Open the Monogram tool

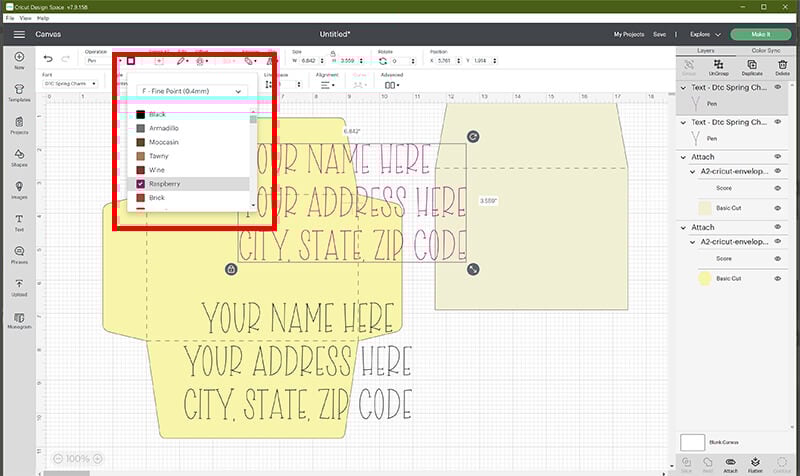tap(19, 320)
